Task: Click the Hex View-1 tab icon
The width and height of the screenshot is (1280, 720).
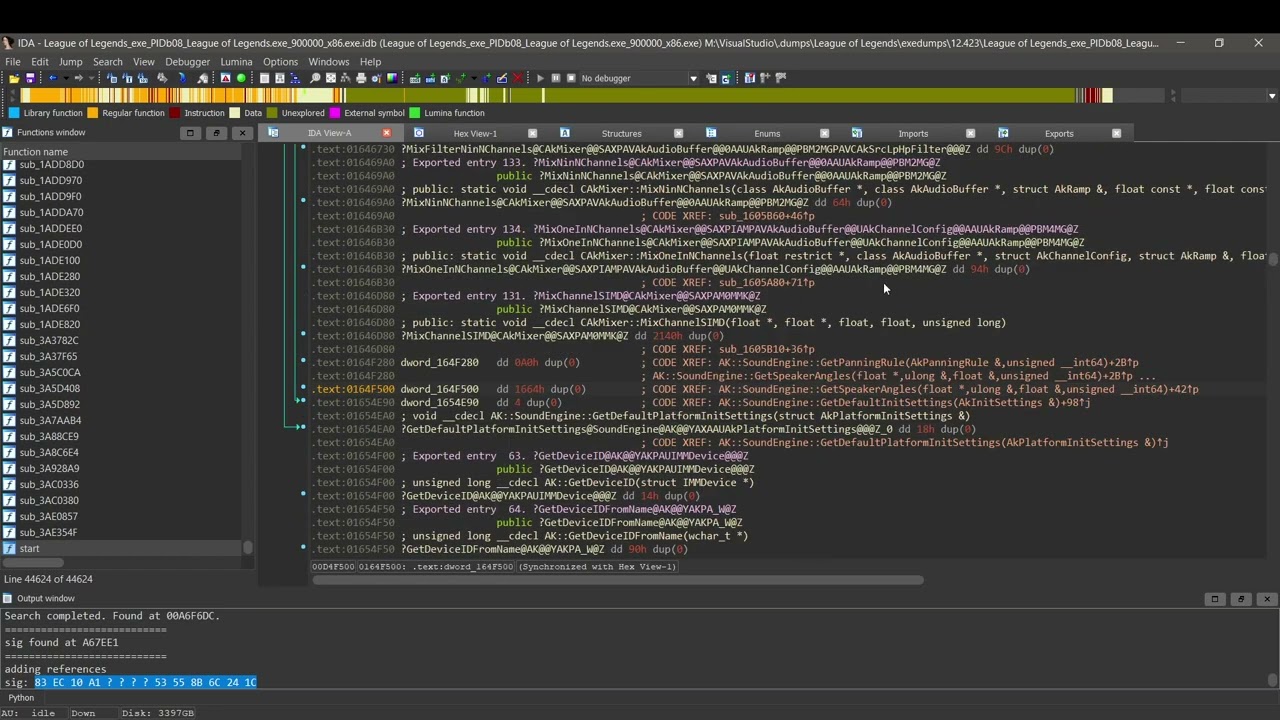Action: (x=419, y=133)
